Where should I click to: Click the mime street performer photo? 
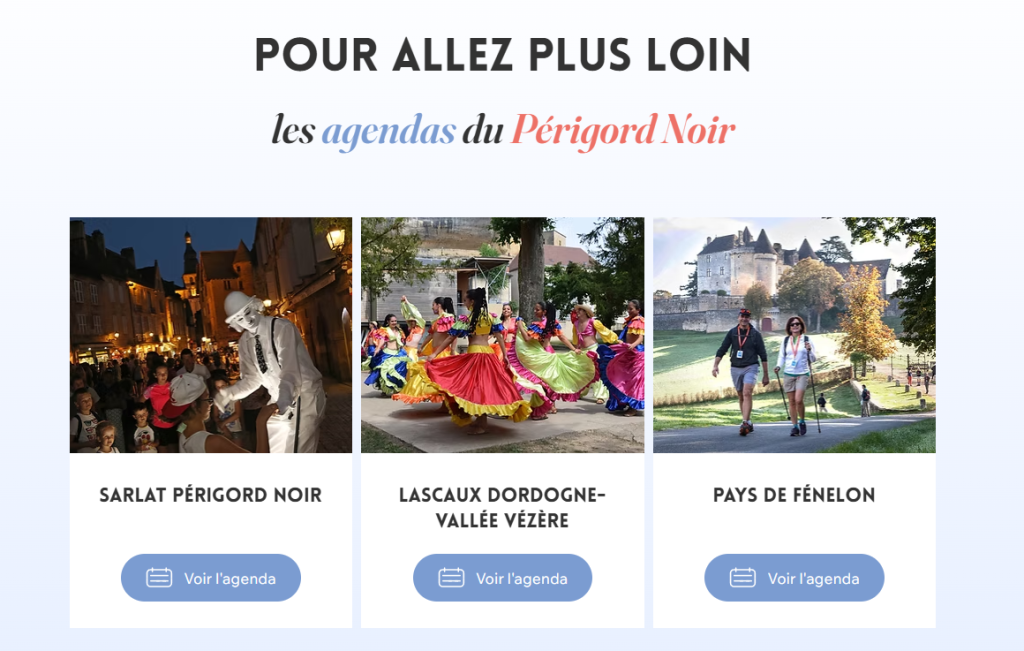point(210,335)
